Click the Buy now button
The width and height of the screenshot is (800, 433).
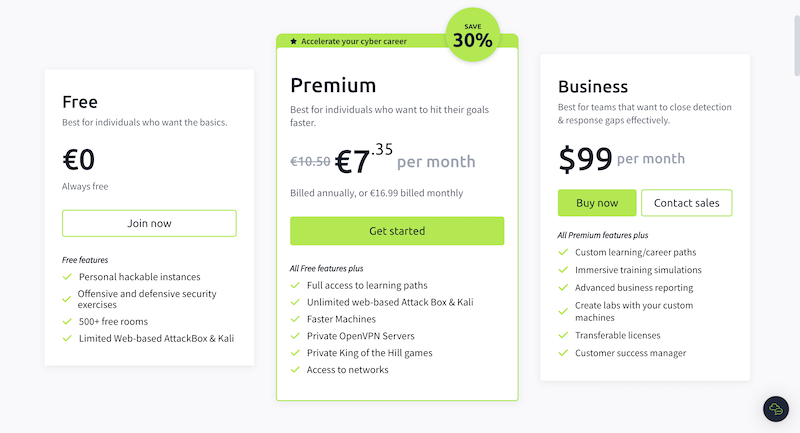(x=597, y=203)
